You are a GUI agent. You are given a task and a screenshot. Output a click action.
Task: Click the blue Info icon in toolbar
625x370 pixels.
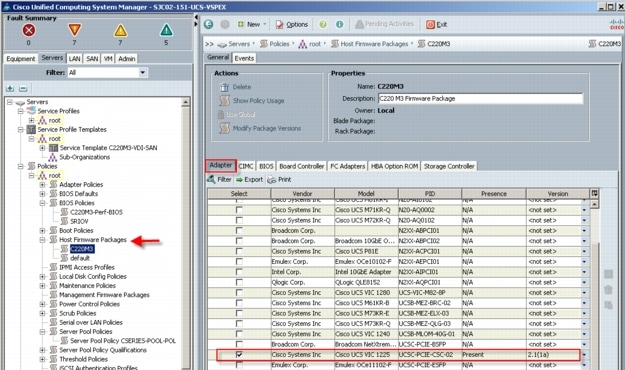(x=339, y=24)
